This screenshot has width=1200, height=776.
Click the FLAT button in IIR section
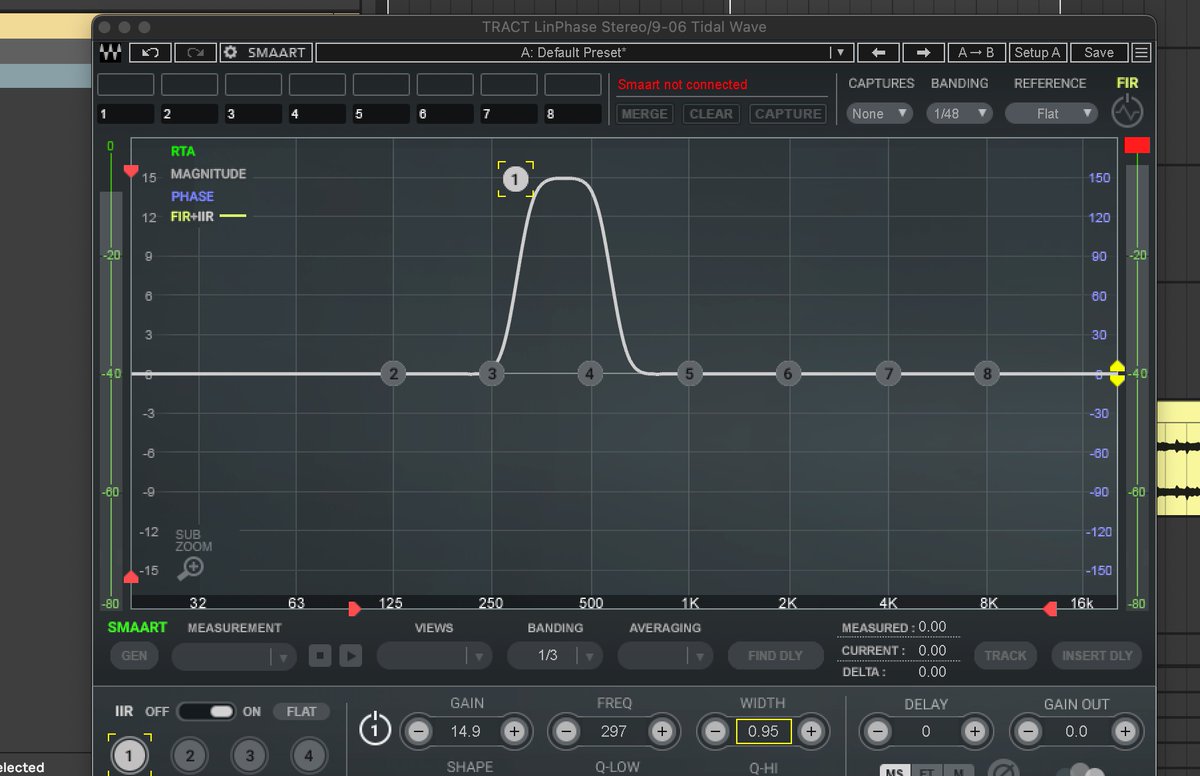tap(301, 712)
